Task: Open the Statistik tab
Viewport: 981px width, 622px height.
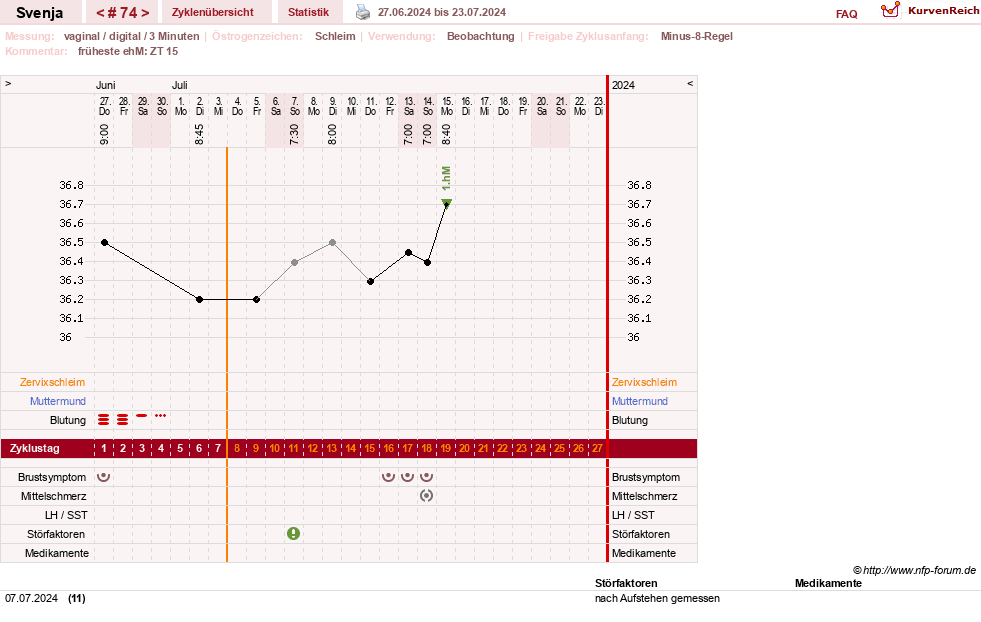Action: coord(308,13)
